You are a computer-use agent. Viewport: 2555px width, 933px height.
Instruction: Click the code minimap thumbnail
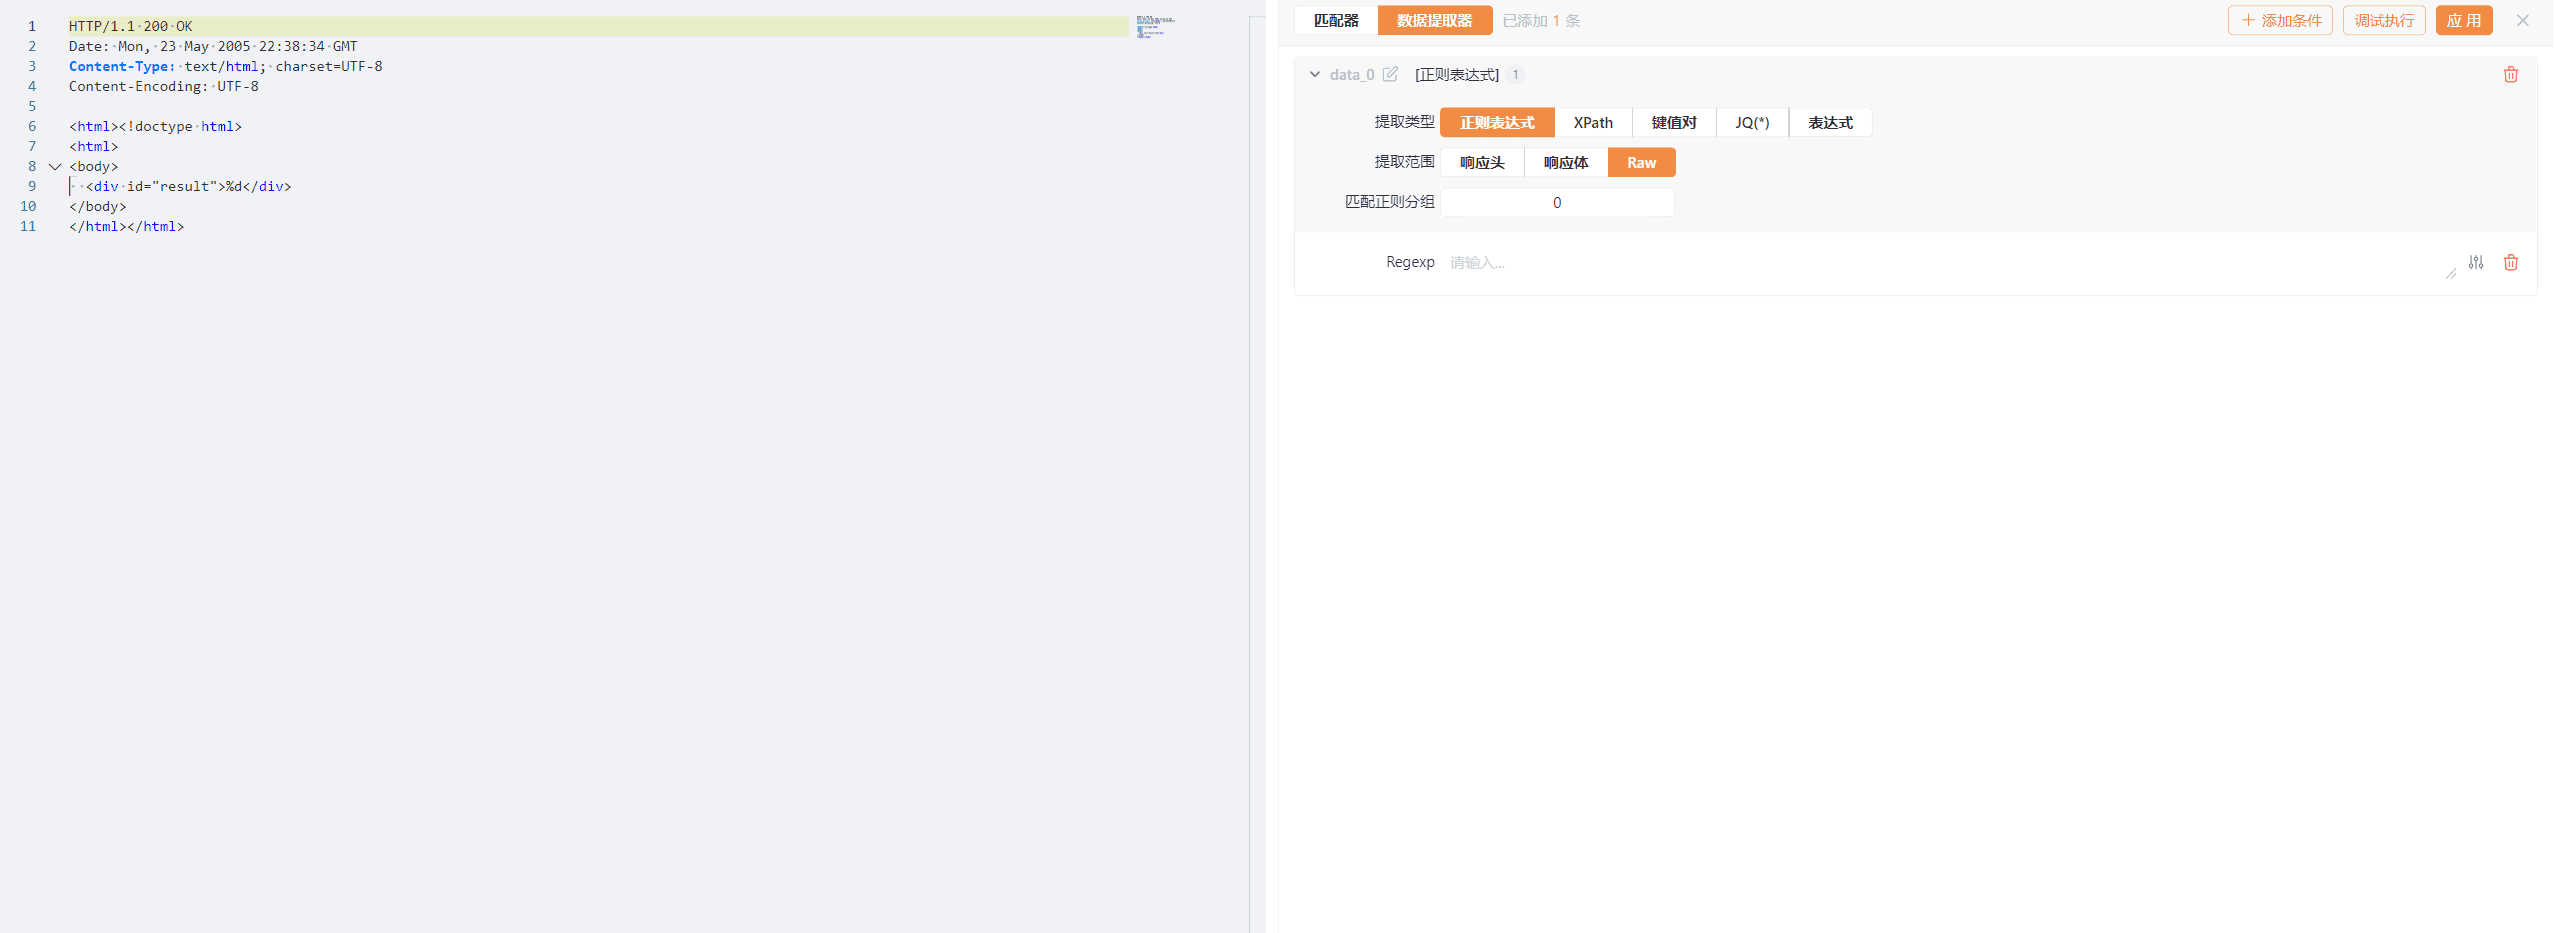[x=1155, y=27]
